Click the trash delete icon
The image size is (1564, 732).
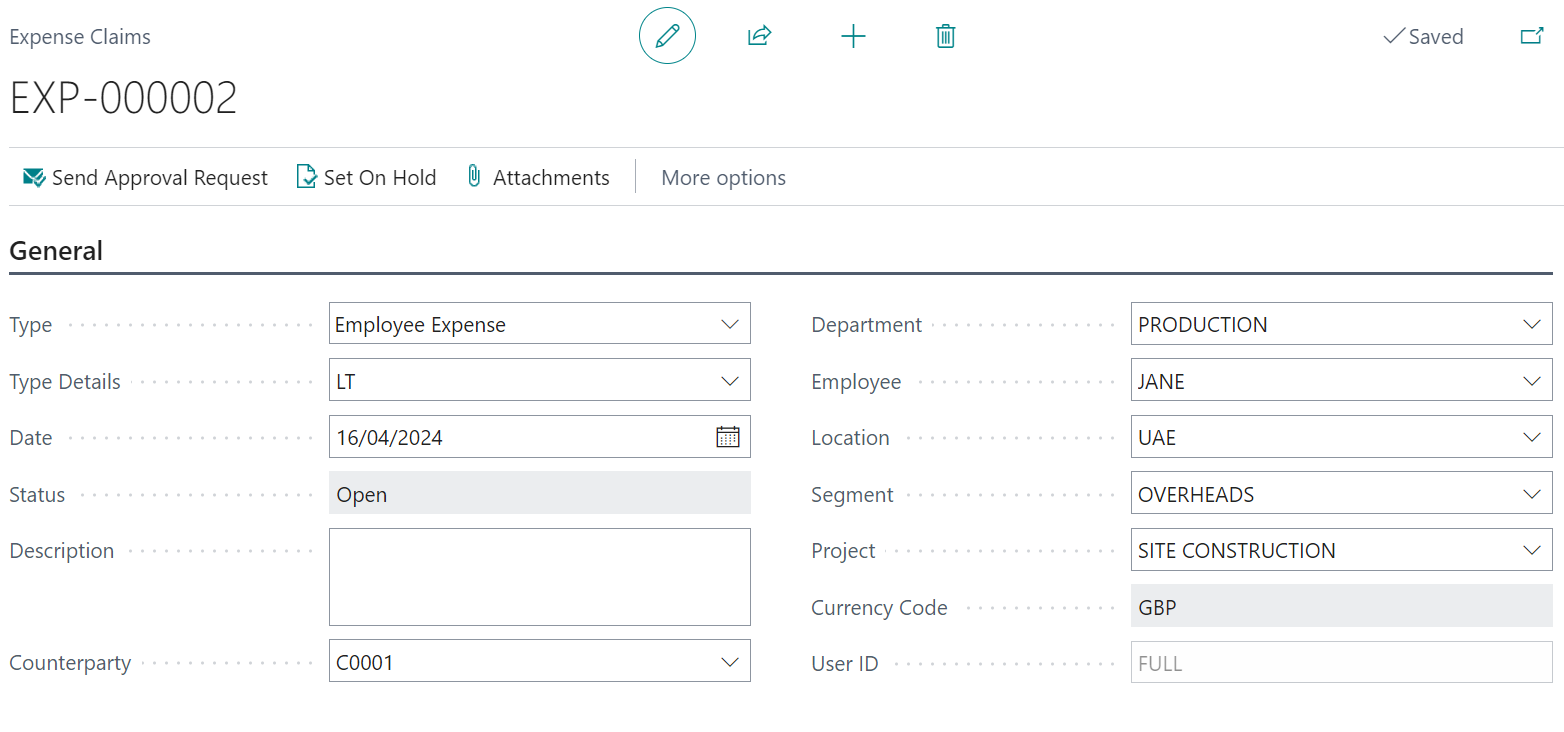tap(945, 37)
